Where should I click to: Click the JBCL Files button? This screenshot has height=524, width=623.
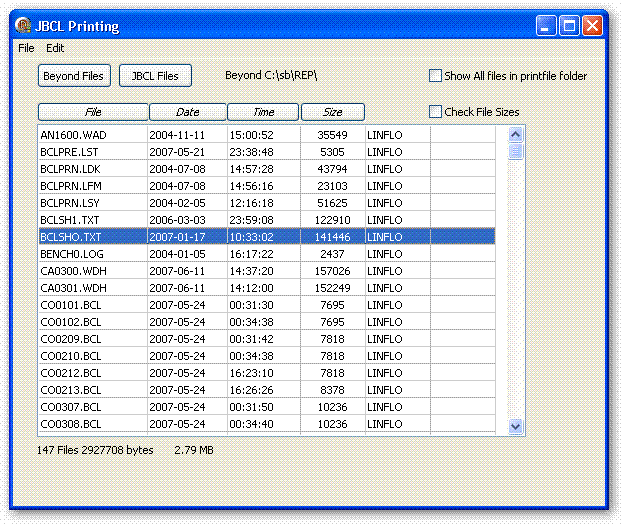click(x=155, y=76)
